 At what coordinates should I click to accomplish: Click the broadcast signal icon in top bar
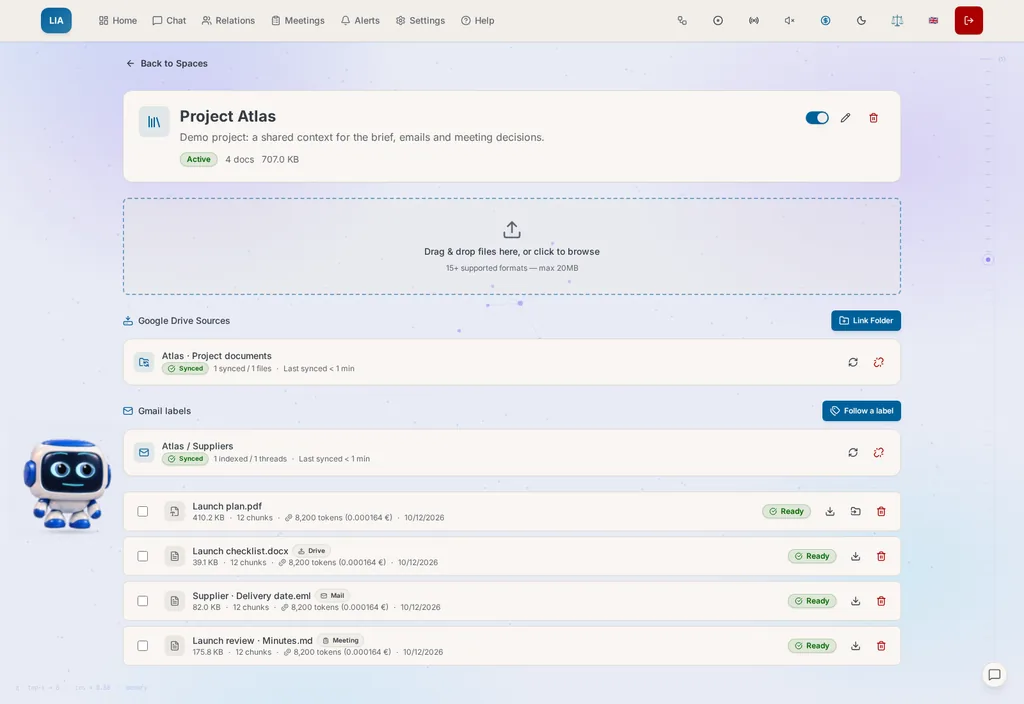(x=754, y=20)
